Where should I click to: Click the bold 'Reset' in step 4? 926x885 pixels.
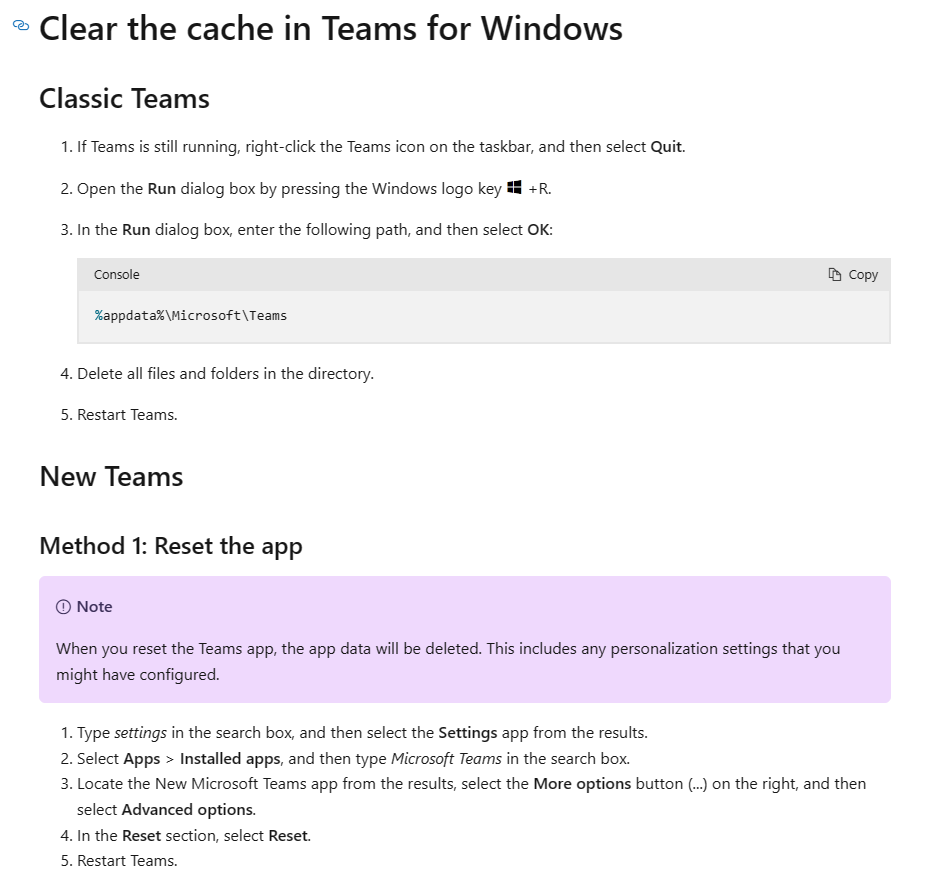(x=287, y=835)
